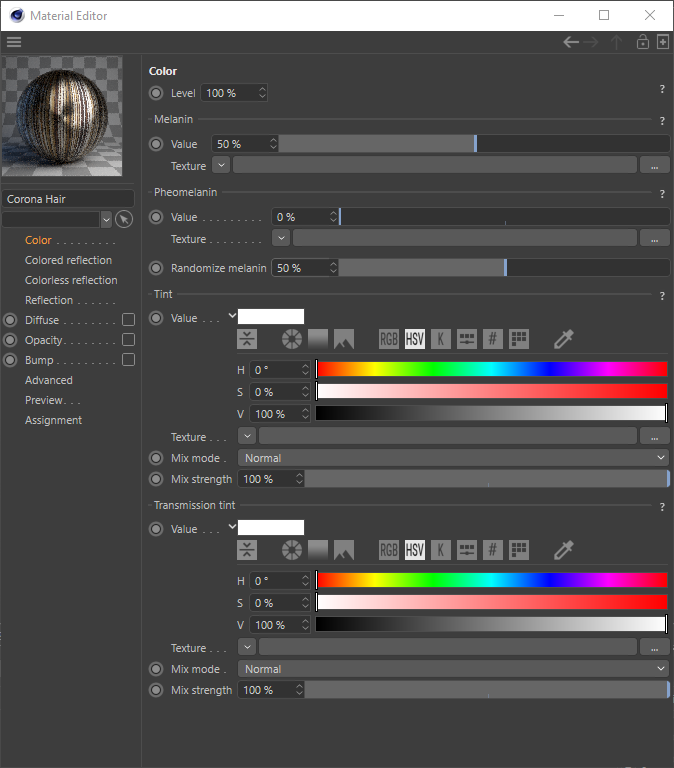674x768 pixels.
Task: Go forward with the right arrow icon
Action: coord(591,42)
